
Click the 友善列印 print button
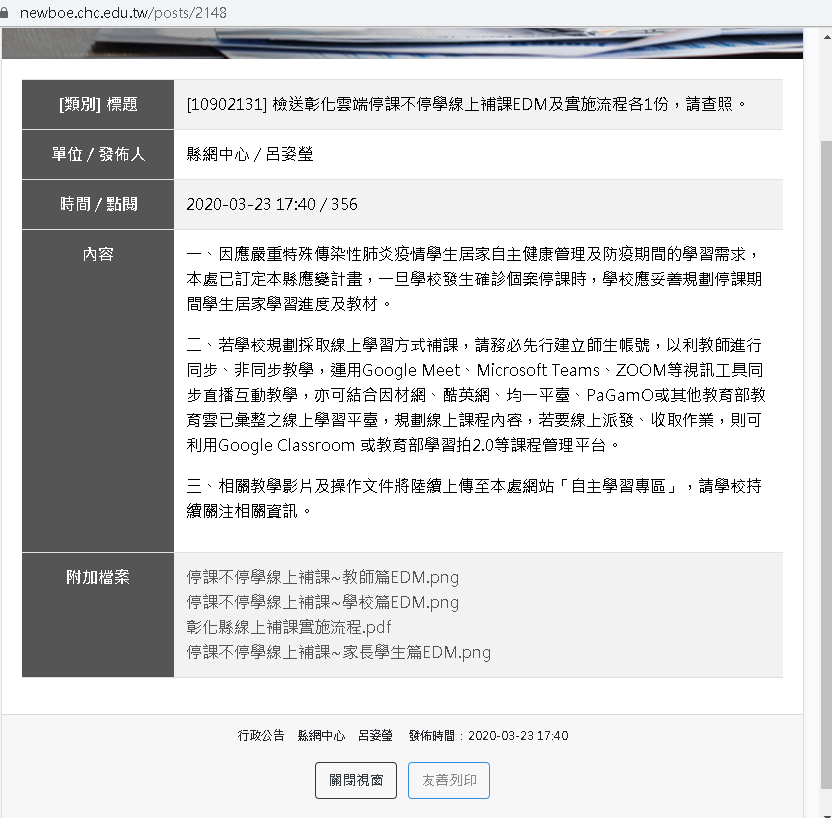click(449, 780)
